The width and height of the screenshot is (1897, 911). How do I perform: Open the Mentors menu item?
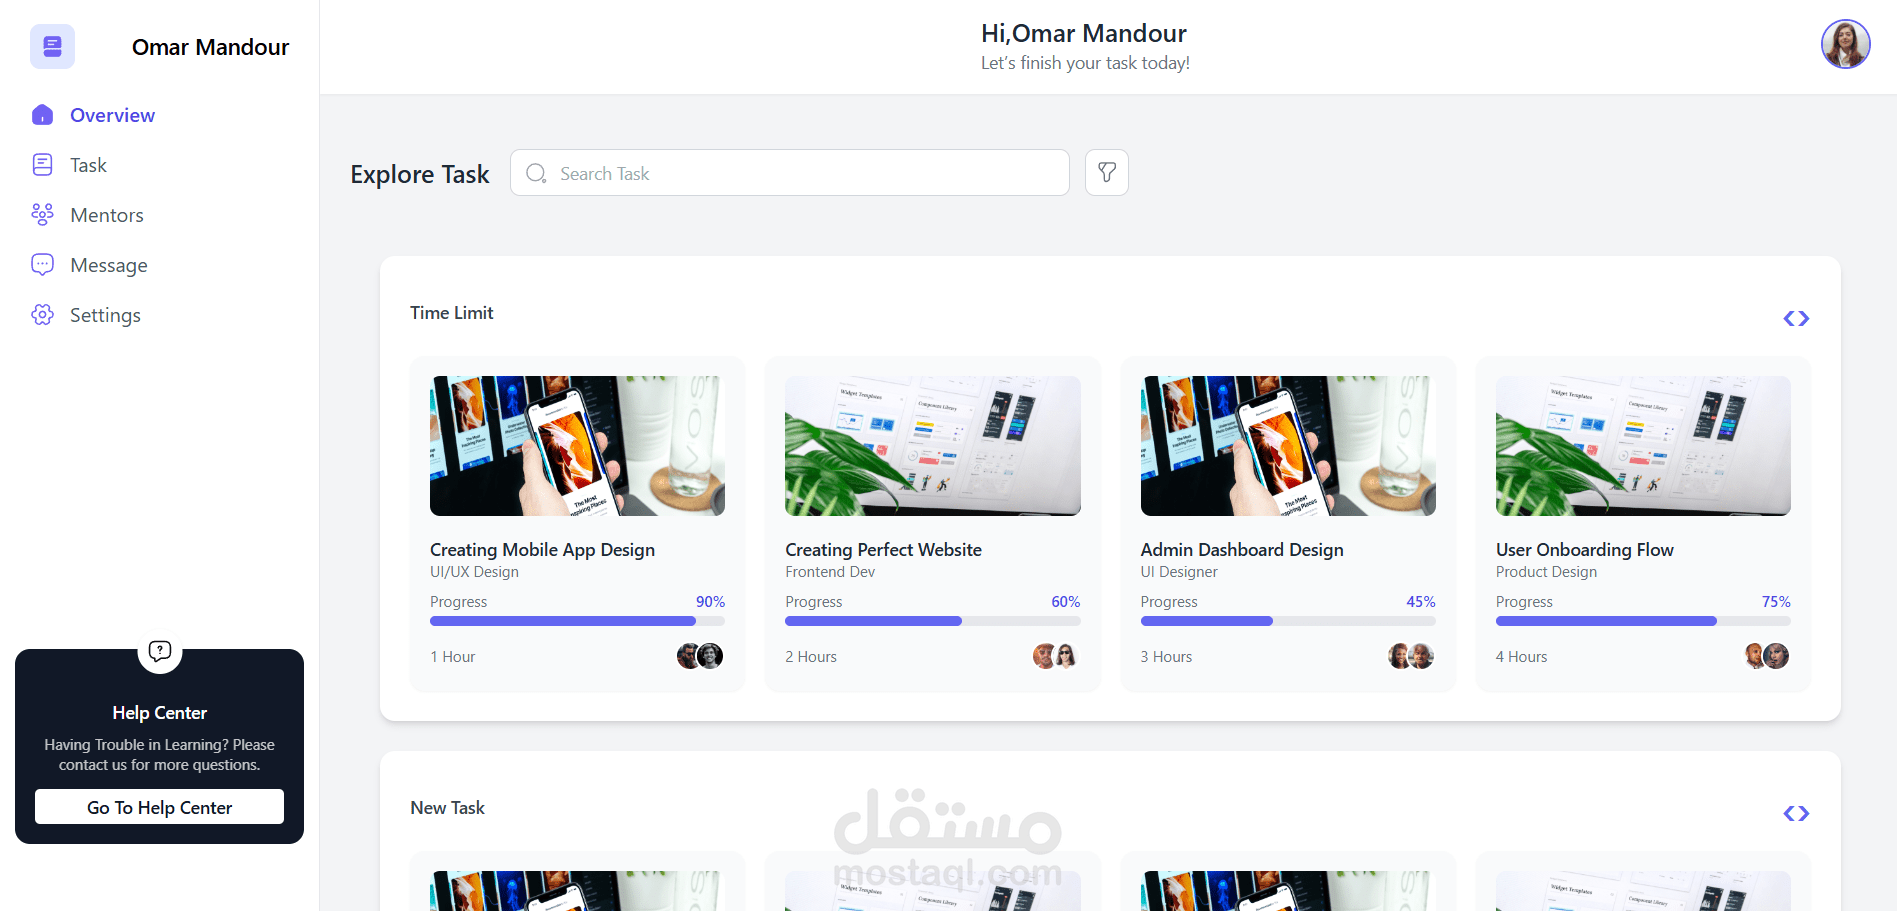point(107,215)
